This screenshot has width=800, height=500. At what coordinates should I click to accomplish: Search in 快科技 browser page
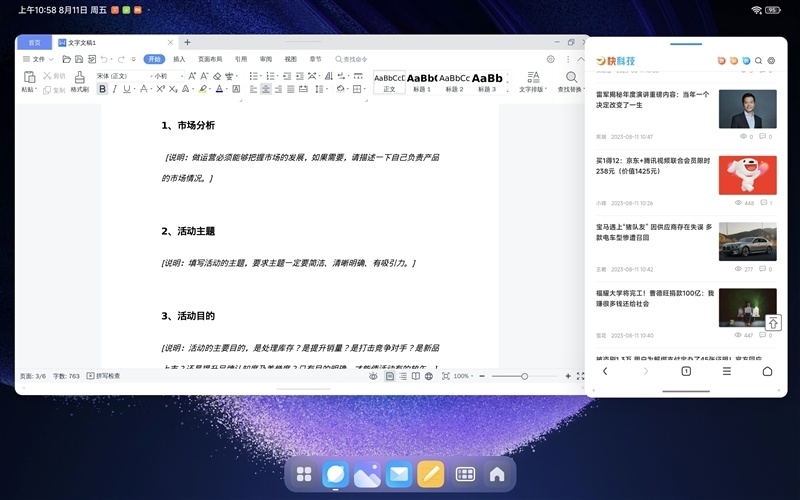coord(759,61)
